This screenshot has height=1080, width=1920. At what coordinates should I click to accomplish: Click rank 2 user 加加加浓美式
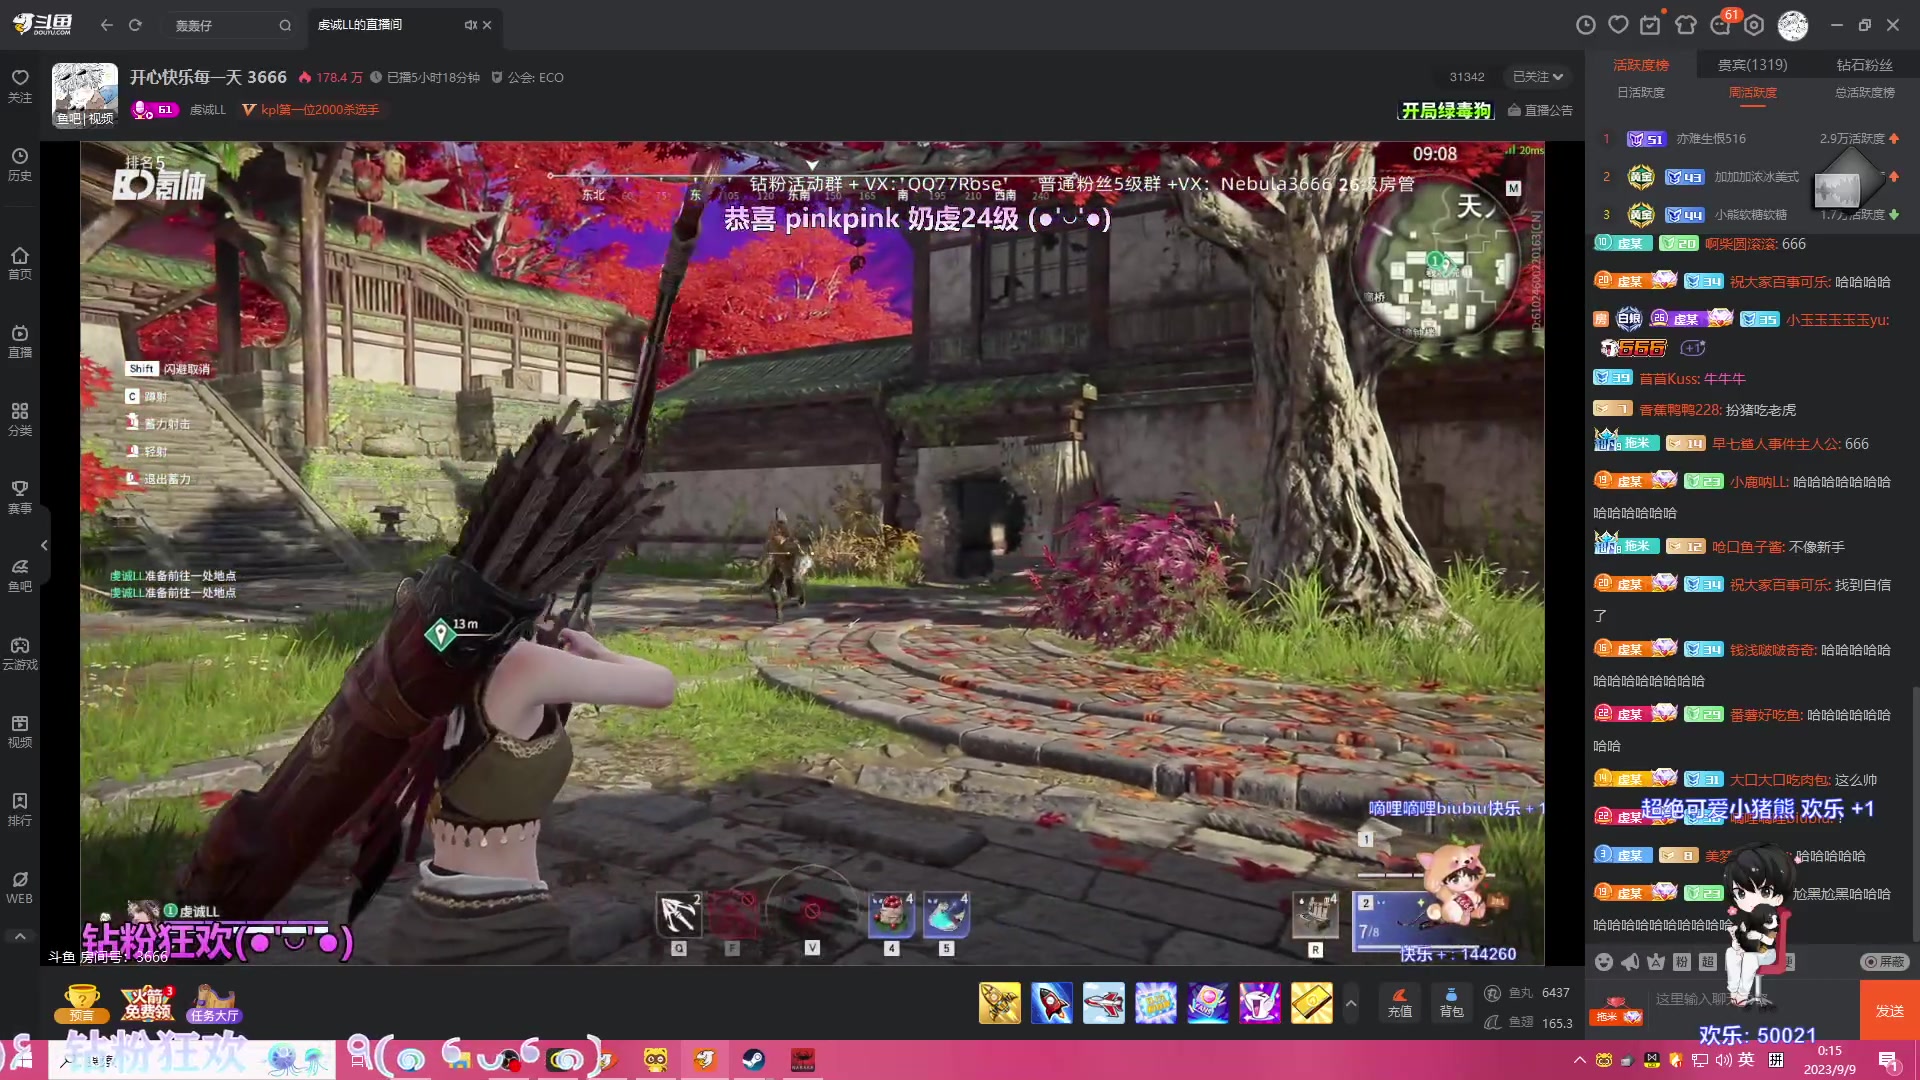point(1756,177)
